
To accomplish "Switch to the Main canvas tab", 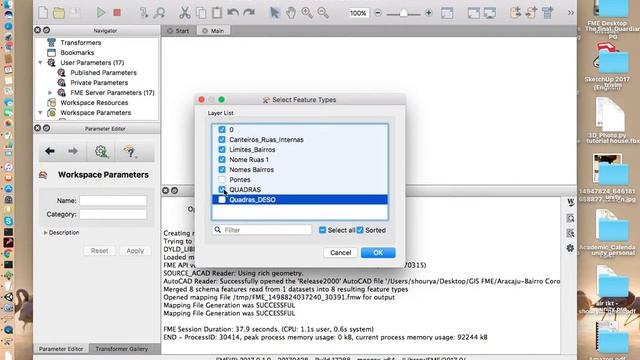I will tap(213, 31).
